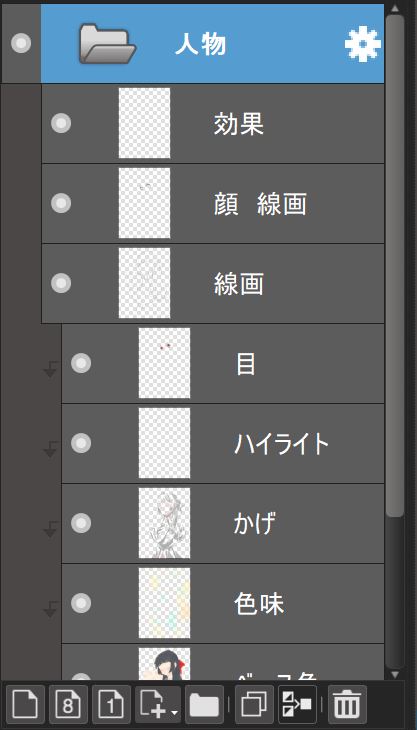Hide the 顔 線画 layer
This screenshot has height=730, width=417.
coord(61,203)
